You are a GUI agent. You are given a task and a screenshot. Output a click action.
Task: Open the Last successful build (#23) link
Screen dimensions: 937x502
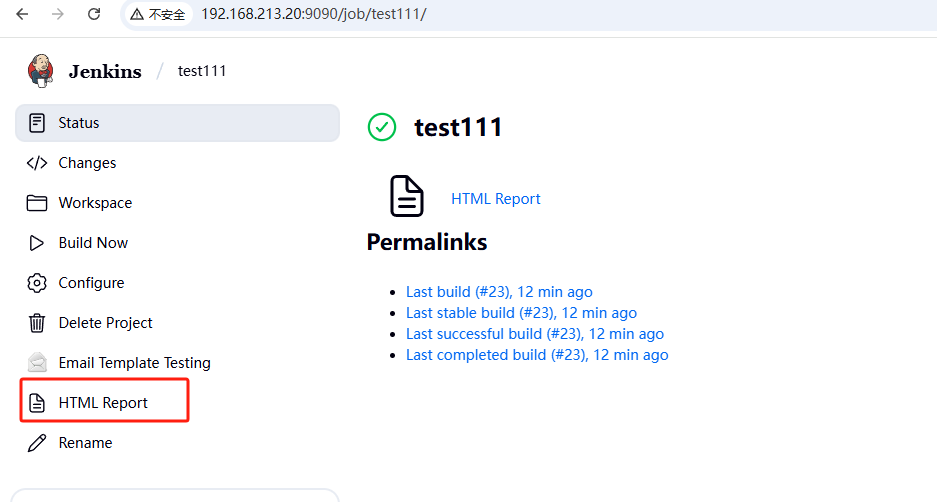534,334
